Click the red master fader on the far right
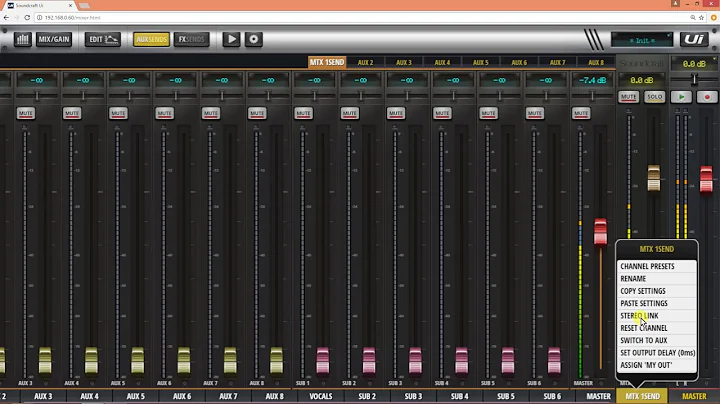This screenshot has height=404, width=720. click(x=706, y=179)
